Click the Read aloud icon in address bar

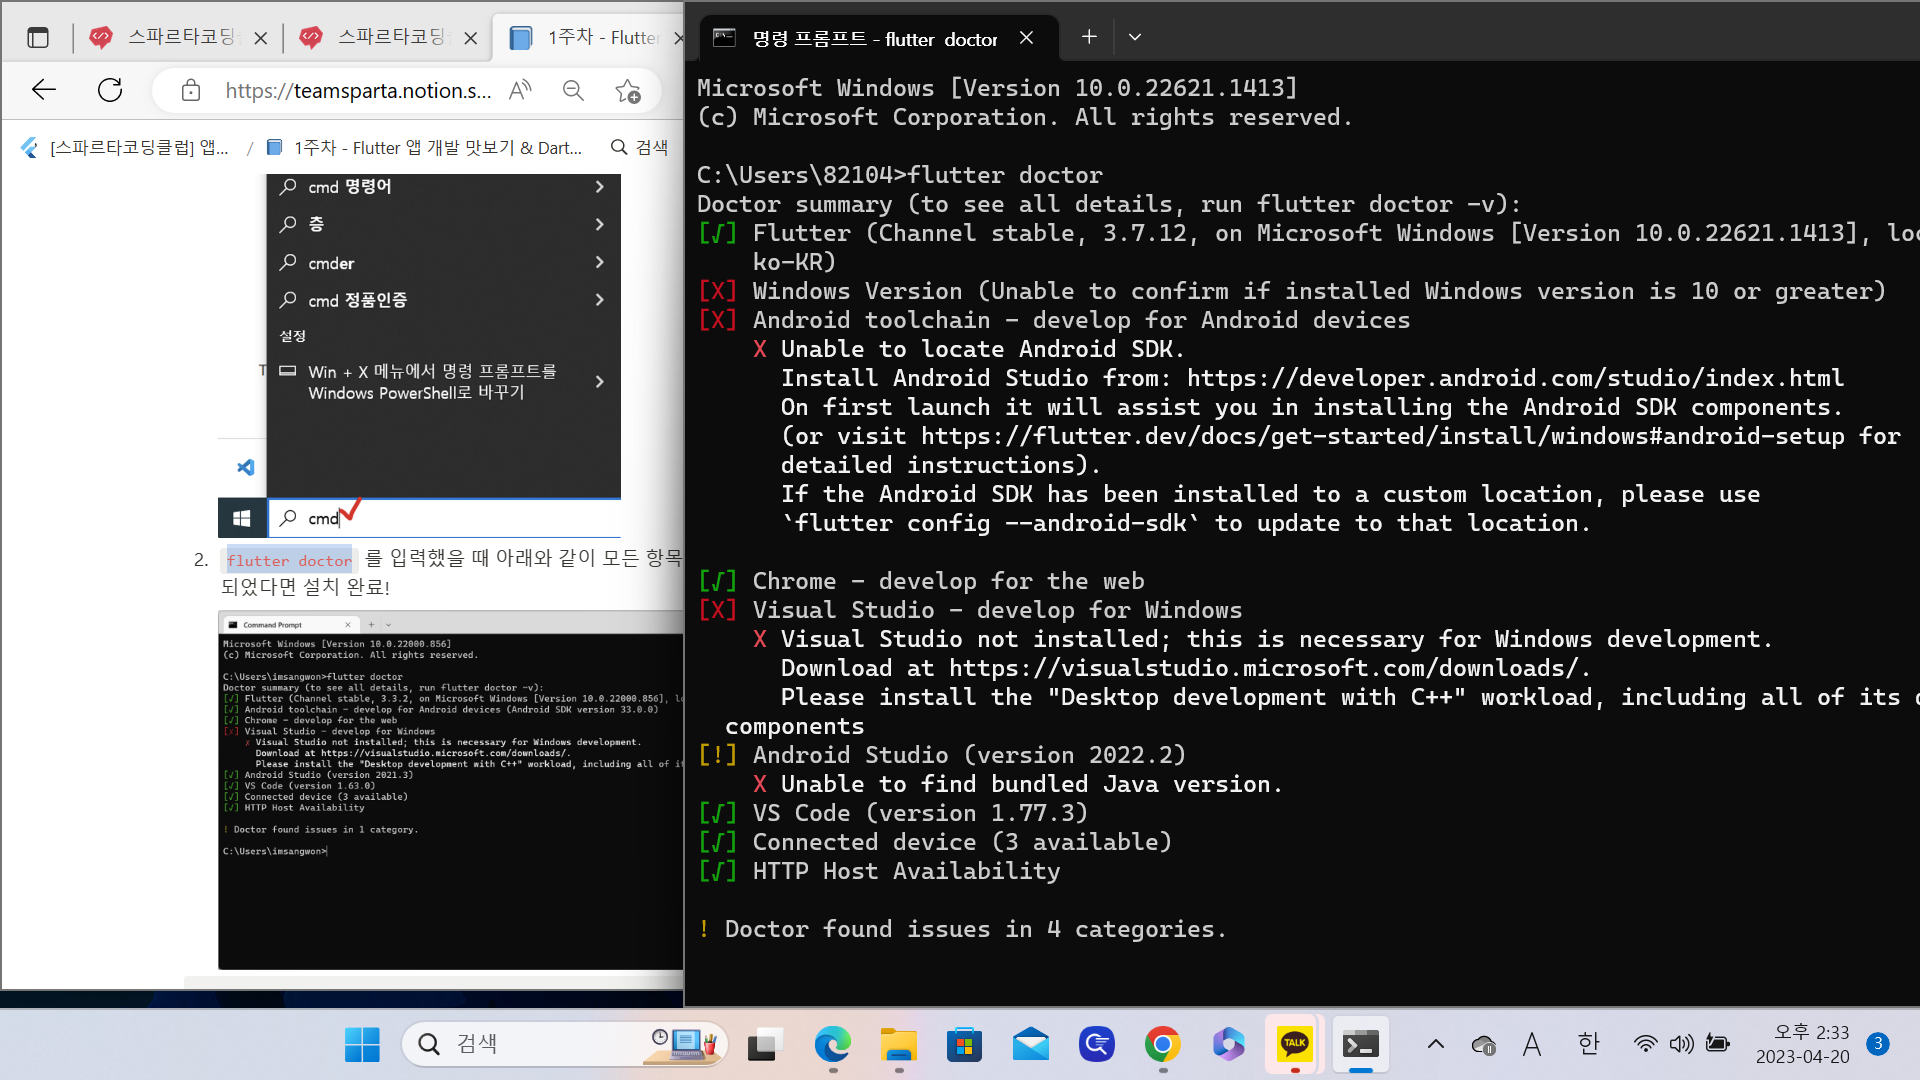520,91
